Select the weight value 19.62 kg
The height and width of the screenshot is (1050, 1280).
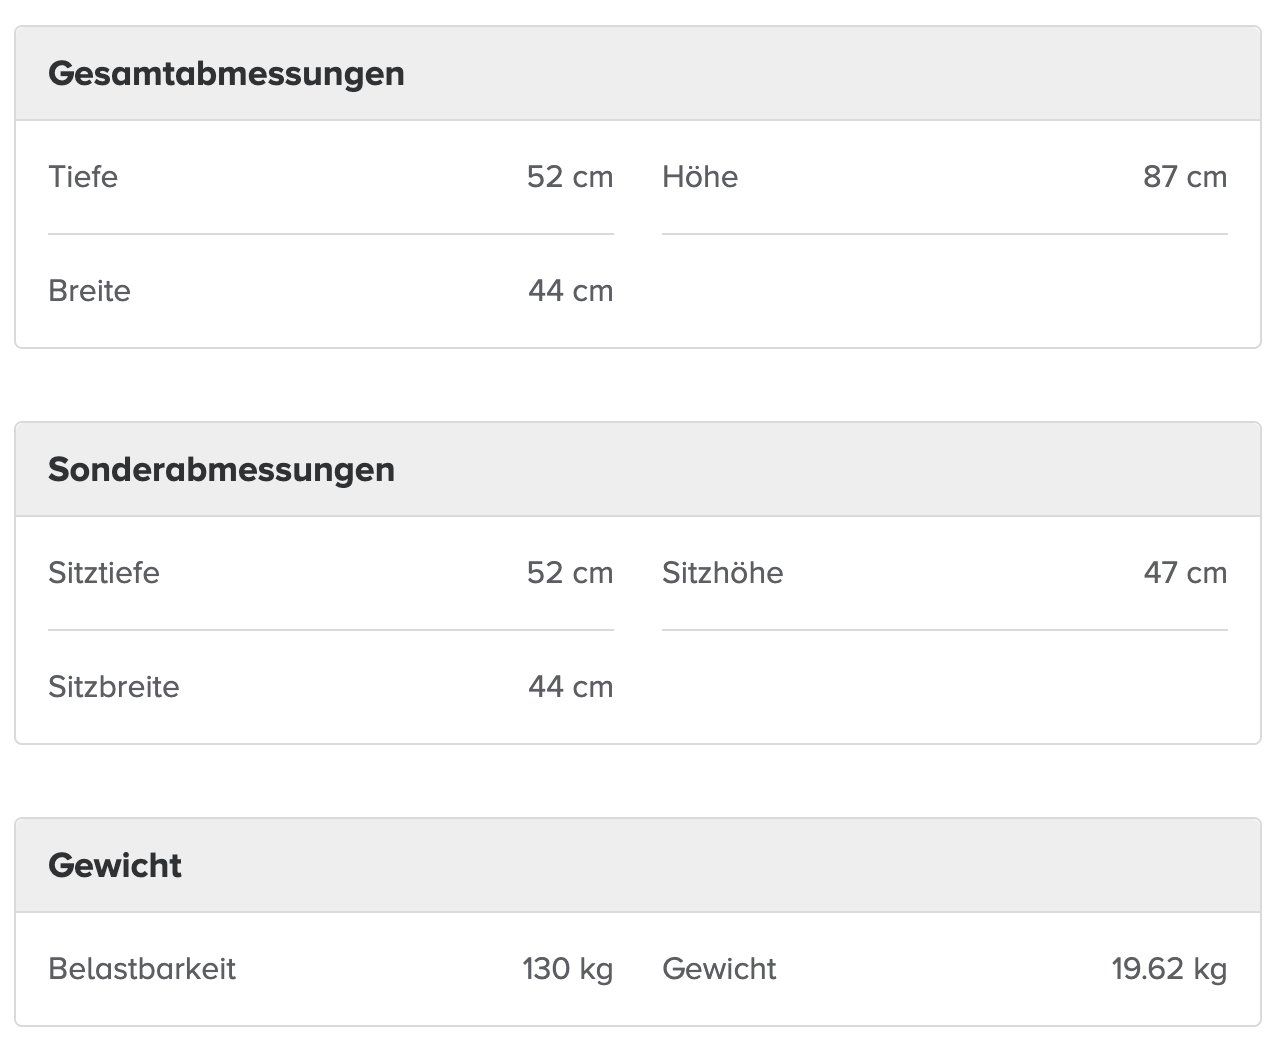tap(1169, 969)
